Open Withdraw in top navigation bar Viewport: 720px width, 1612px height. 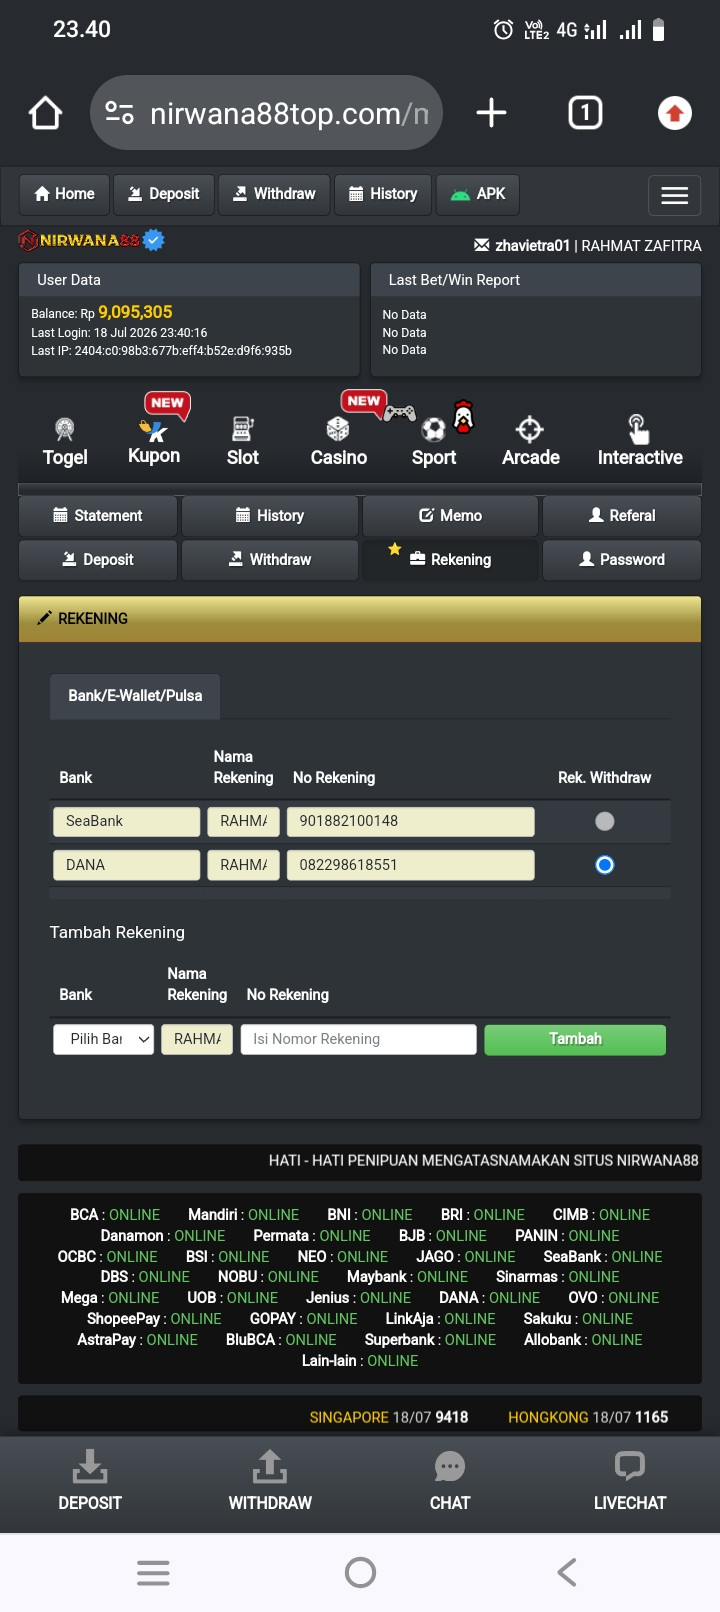[x=274, y=194]
